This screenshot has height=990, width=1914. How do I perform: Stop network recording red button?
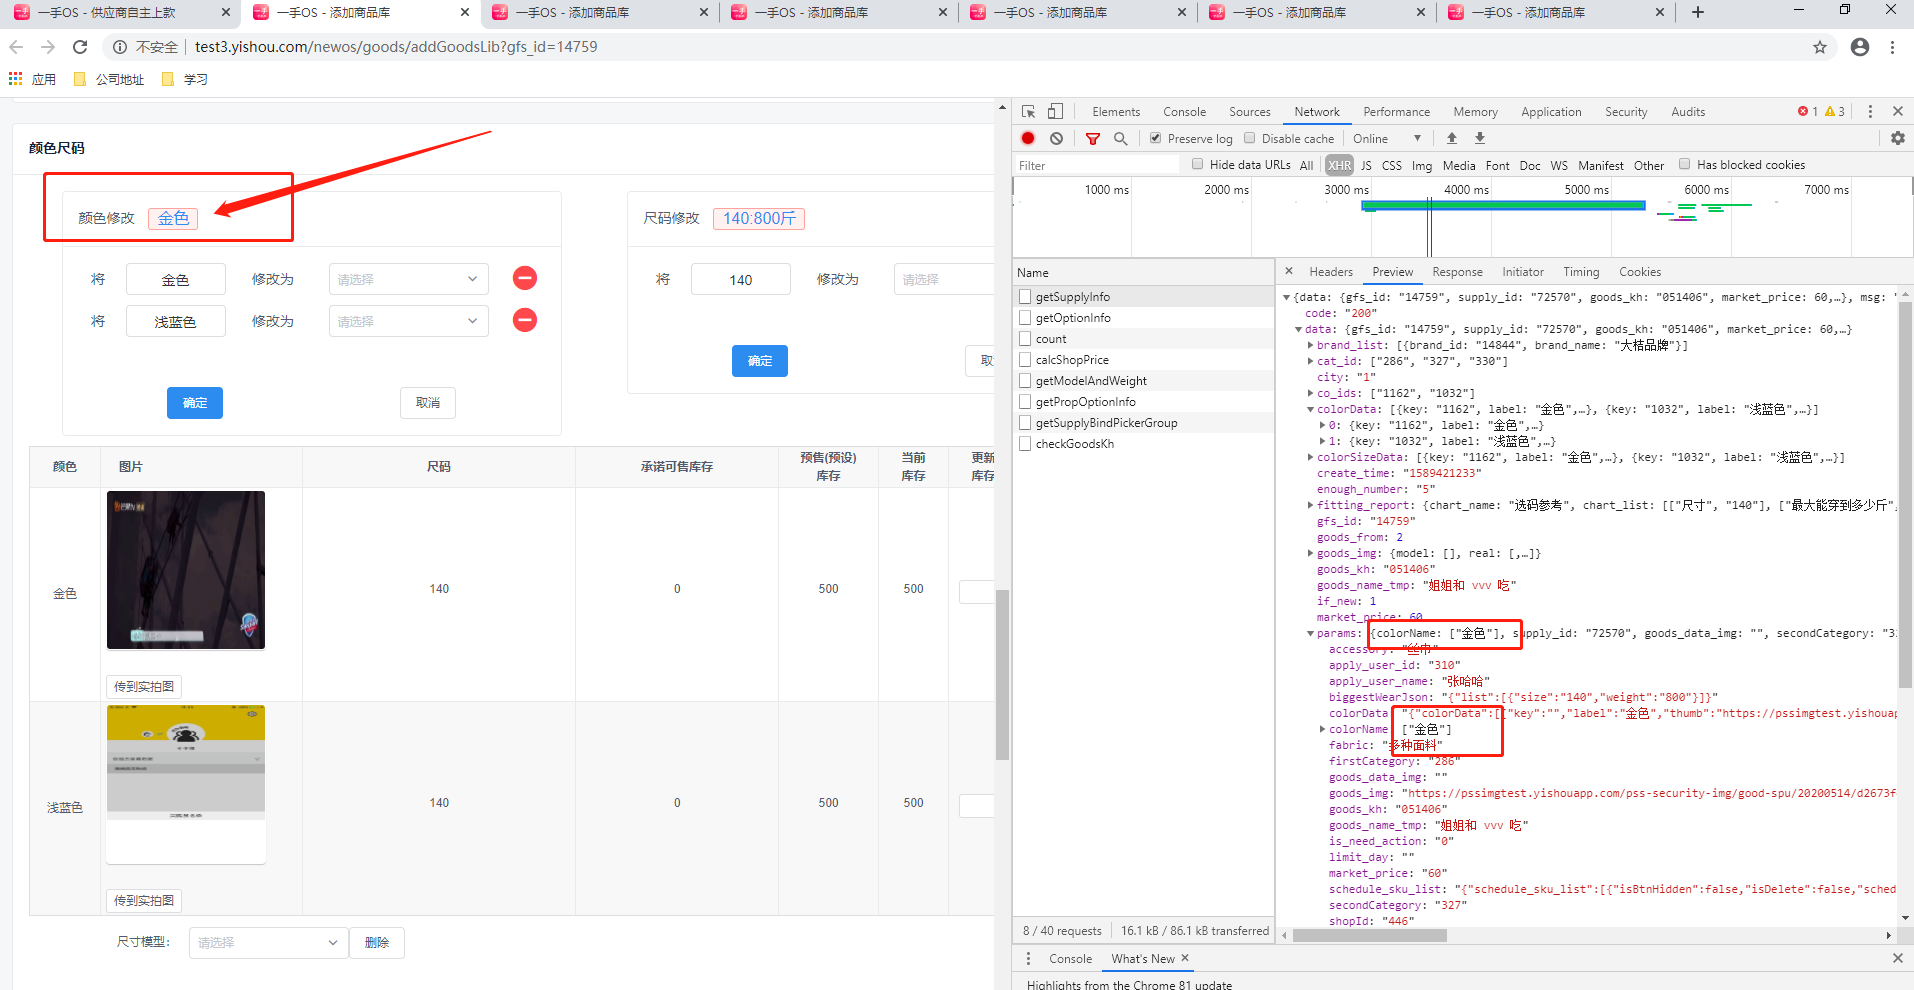(1028, 138)
